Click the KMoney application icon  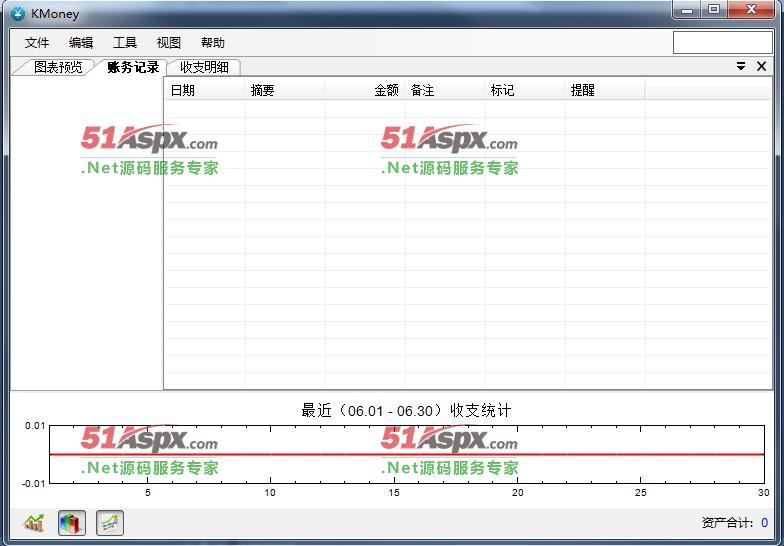click(x=18, y=14)
